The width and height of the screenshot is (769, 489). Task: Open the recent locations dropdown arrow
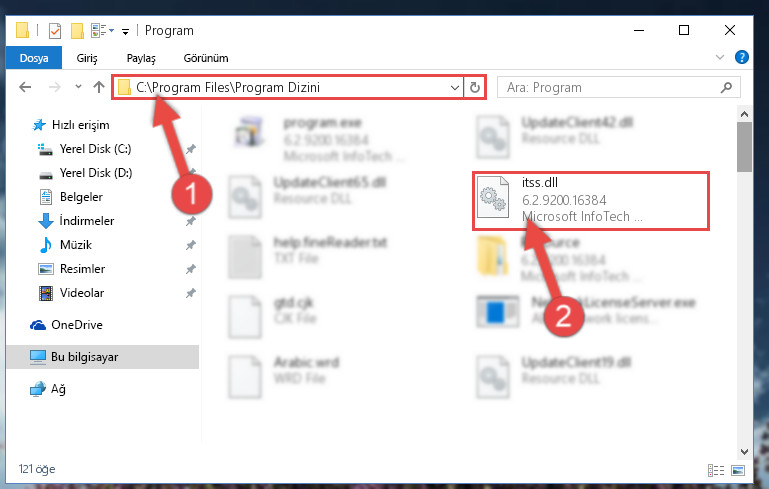[78, 87]
